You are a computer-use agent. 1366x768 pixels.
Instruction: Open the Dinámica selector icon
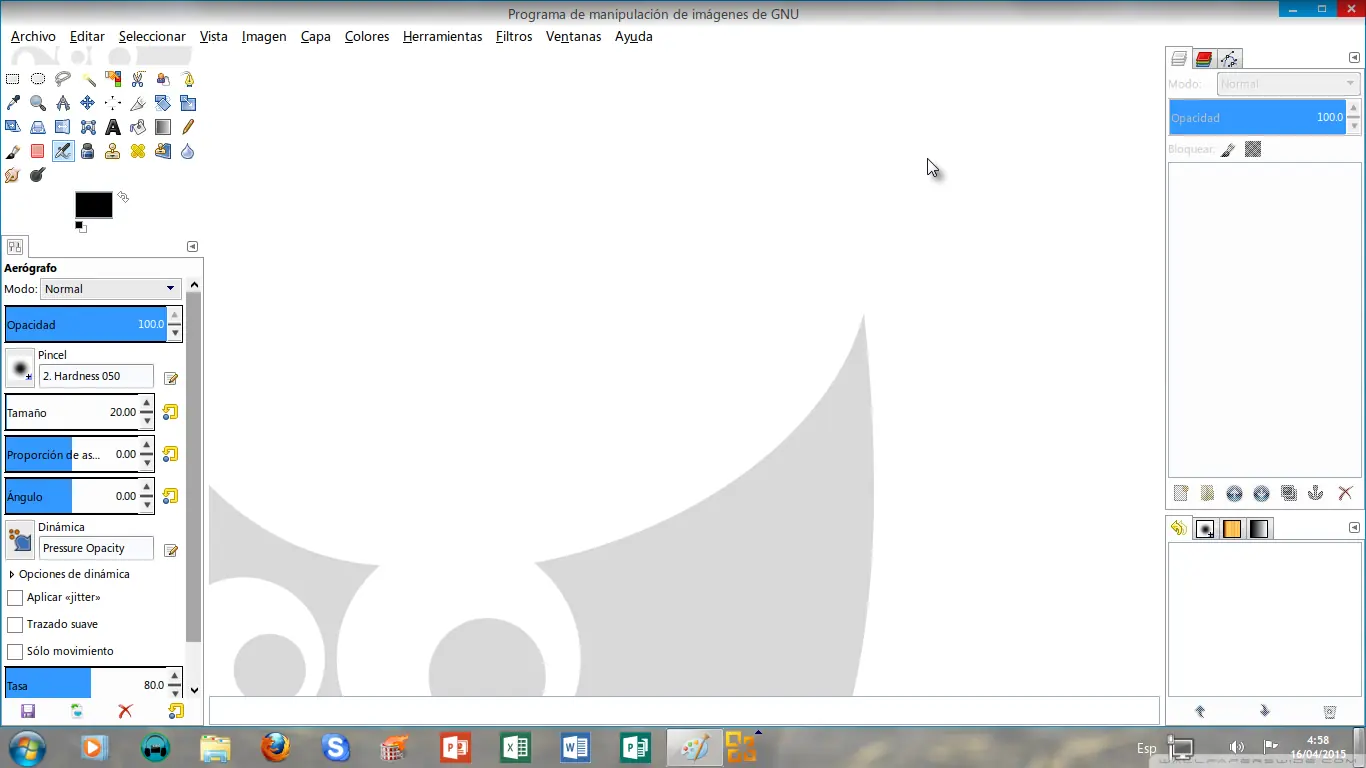click(20, 540)
